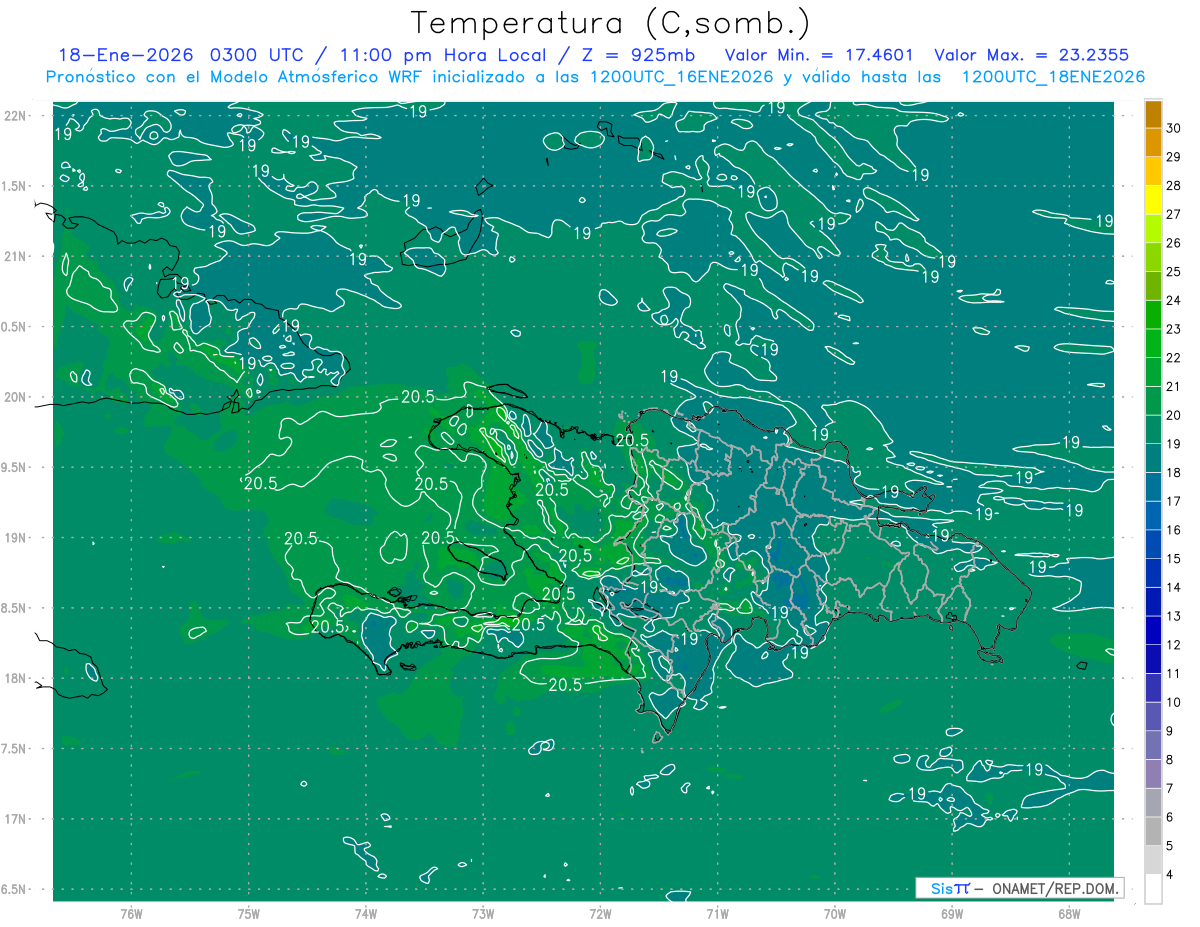The height and width of the screenshot is (927, 1200).
Task: Click the "13" value on the color scale
Action: 1174,616
